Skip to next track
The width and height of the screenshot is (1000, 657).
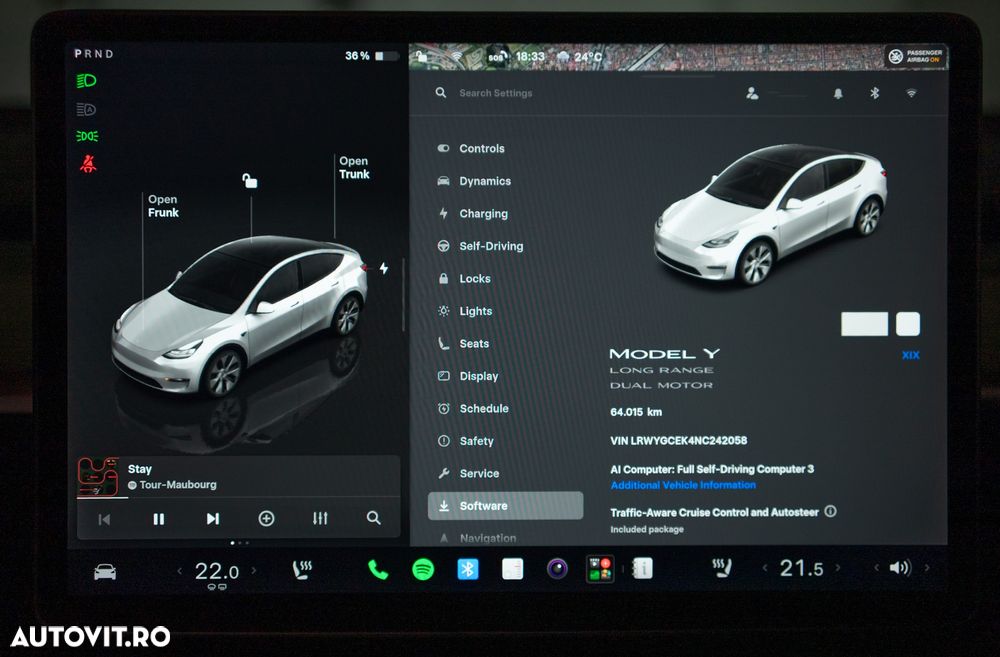click(213, 519)
